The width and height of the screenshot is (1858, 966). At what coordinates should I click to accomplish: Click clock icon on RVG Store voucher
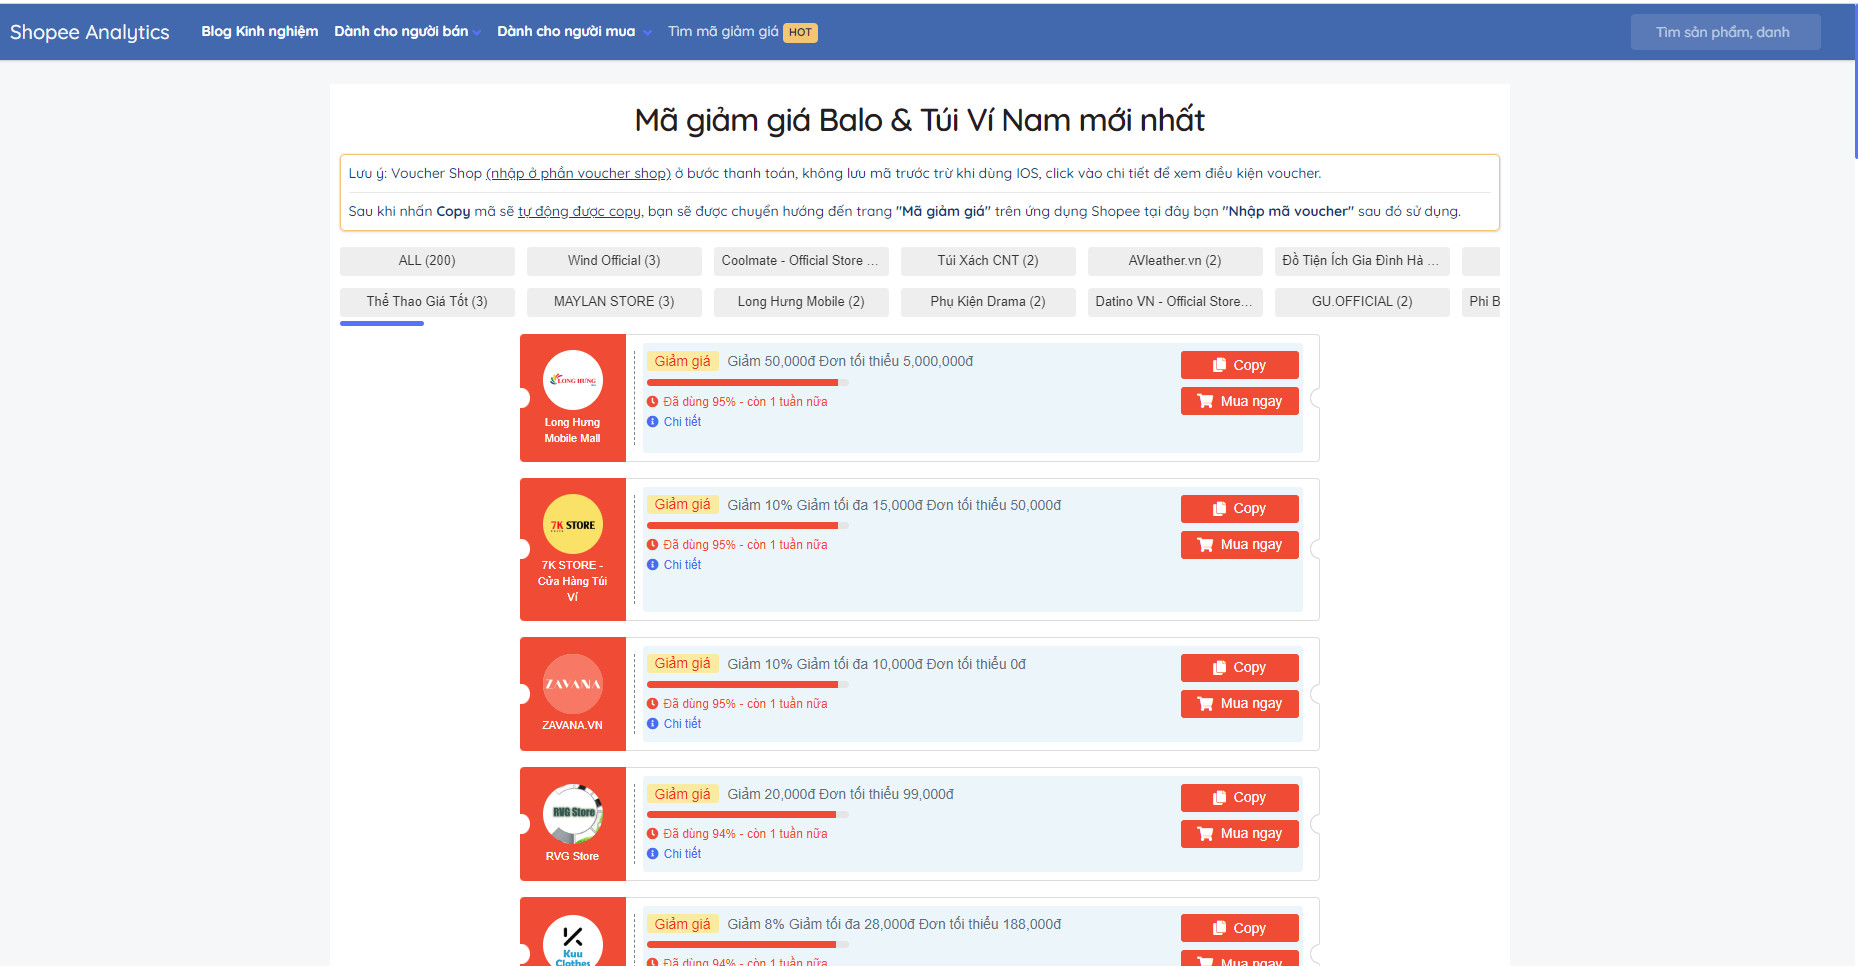click(x=652, y=834)
